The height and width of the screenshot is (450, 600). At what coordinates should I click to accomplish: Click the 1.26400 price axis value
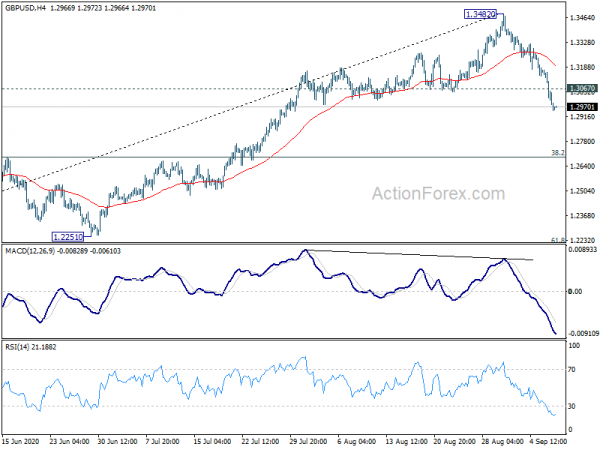pyautogui.click(x=582, y=166)
